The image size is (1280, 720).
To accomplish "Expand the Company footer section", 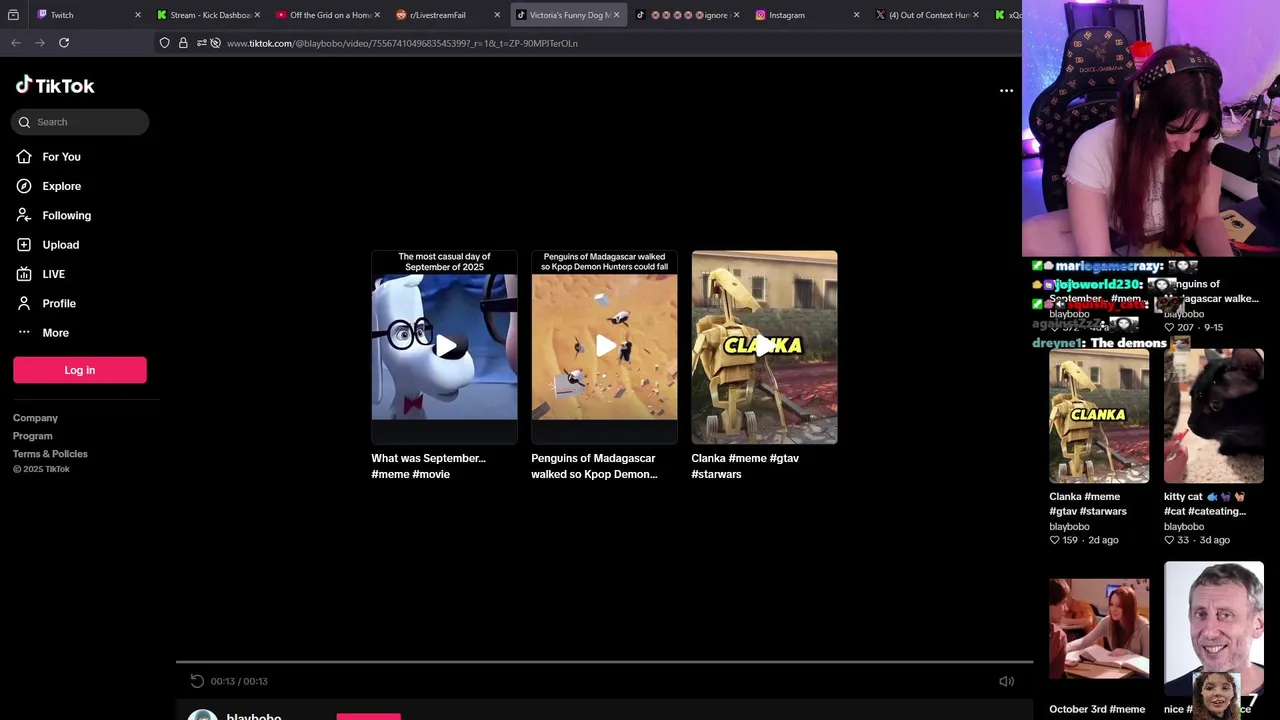I will point(35,418).
